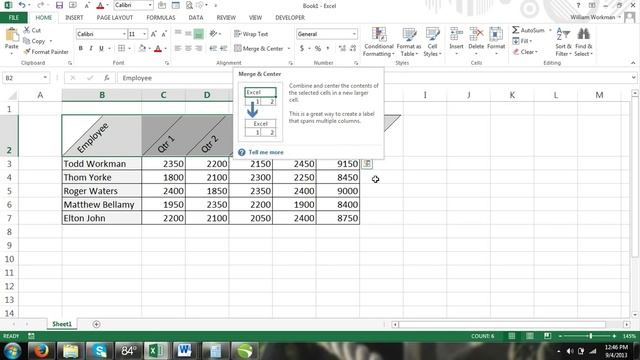
Task: Expand the Merge & Center dropdown arrow
Action: click(x=289, y=49)
